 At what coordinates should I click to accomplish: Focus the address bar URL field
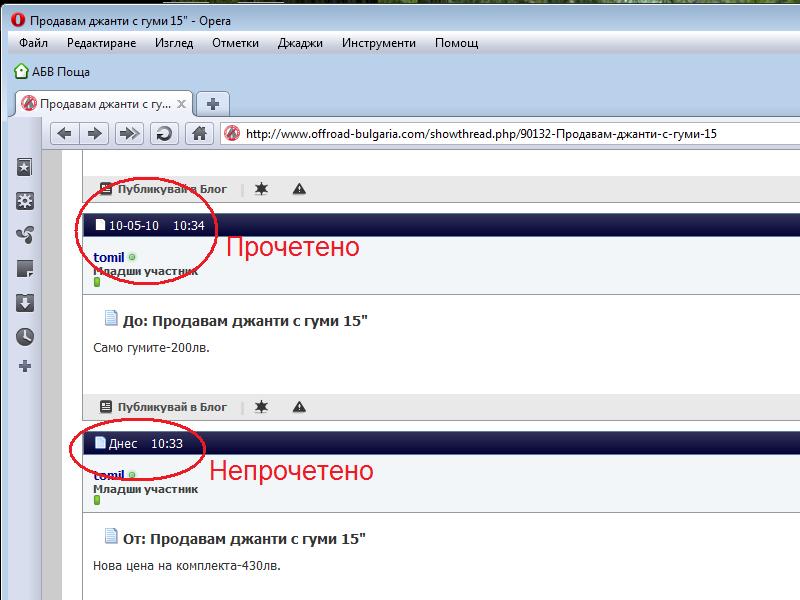point(510,134)
